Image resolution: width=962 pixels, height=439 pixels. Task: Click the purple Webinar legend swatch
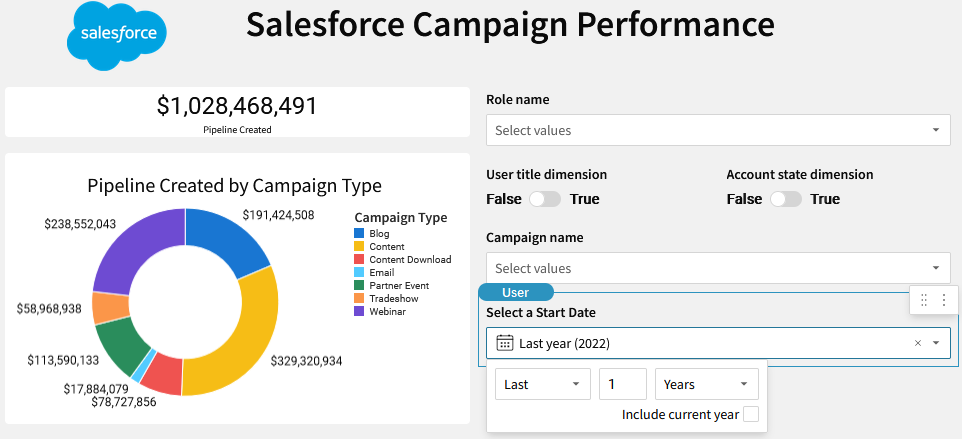[360, 311]
